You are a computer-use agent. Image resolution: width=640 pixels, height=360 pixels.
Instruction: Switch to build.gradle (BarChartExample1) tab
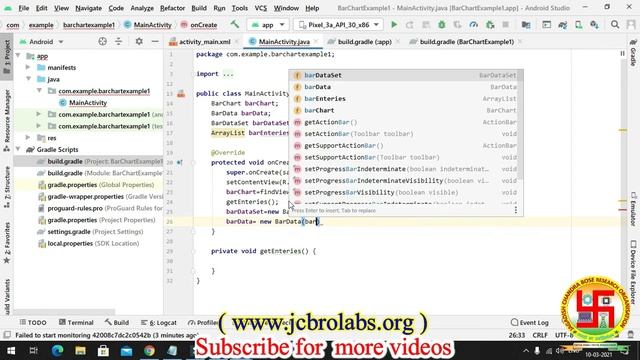pos(467,42)
